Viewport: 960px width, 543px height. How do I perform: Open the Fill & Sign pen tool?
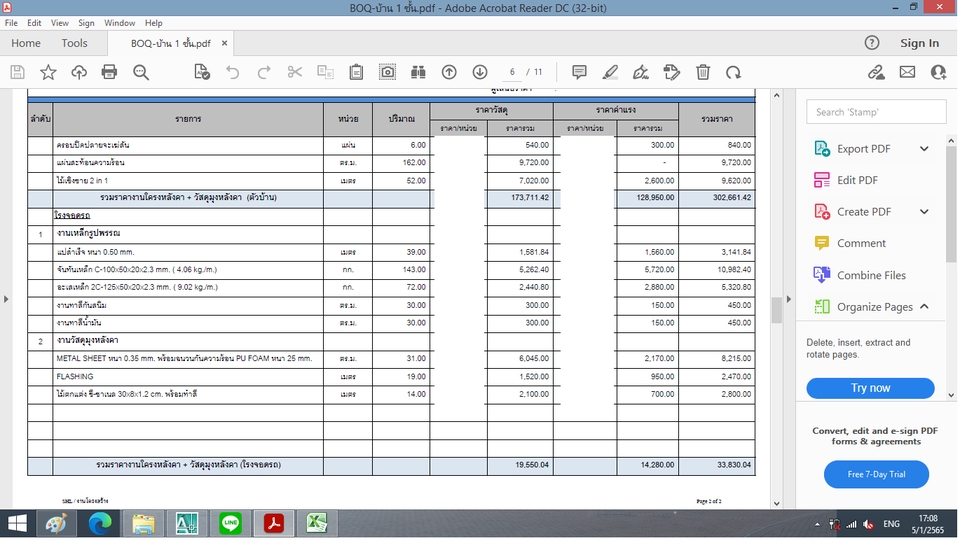[x=640, y=72]
